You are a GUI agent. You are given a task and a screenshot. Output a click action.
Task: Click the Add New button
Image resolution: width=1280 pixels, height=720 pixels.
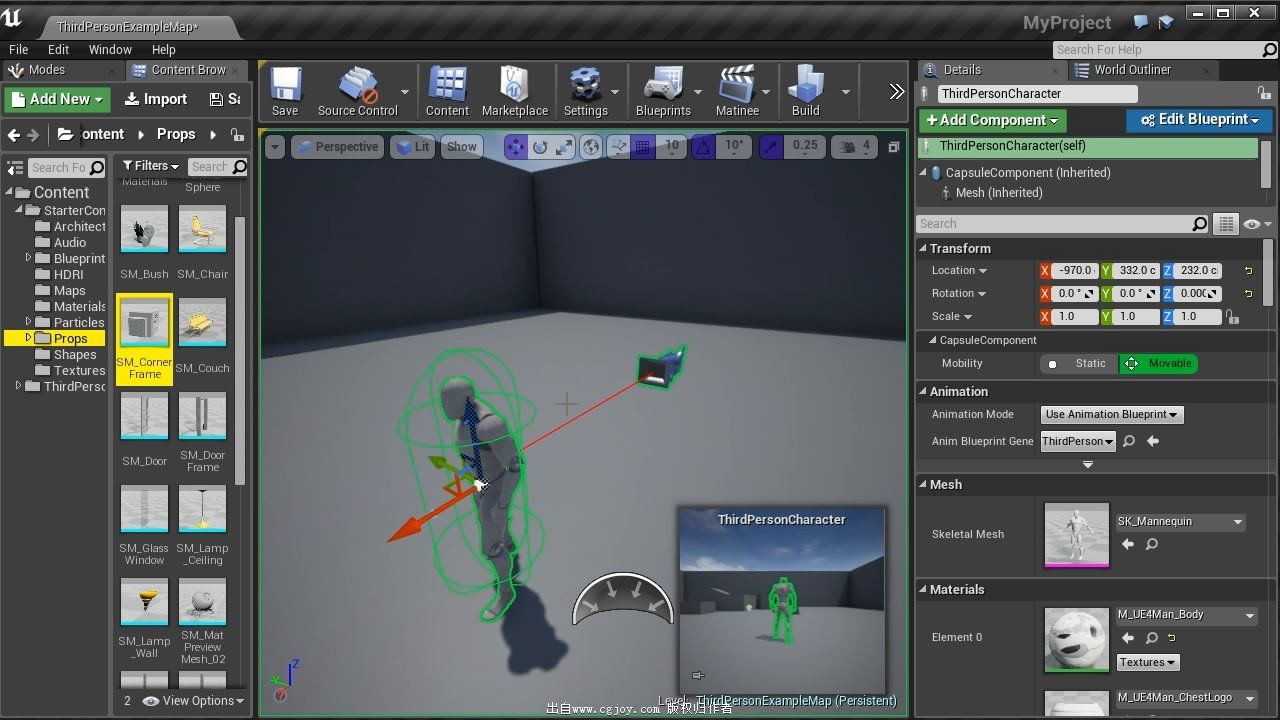57,99
